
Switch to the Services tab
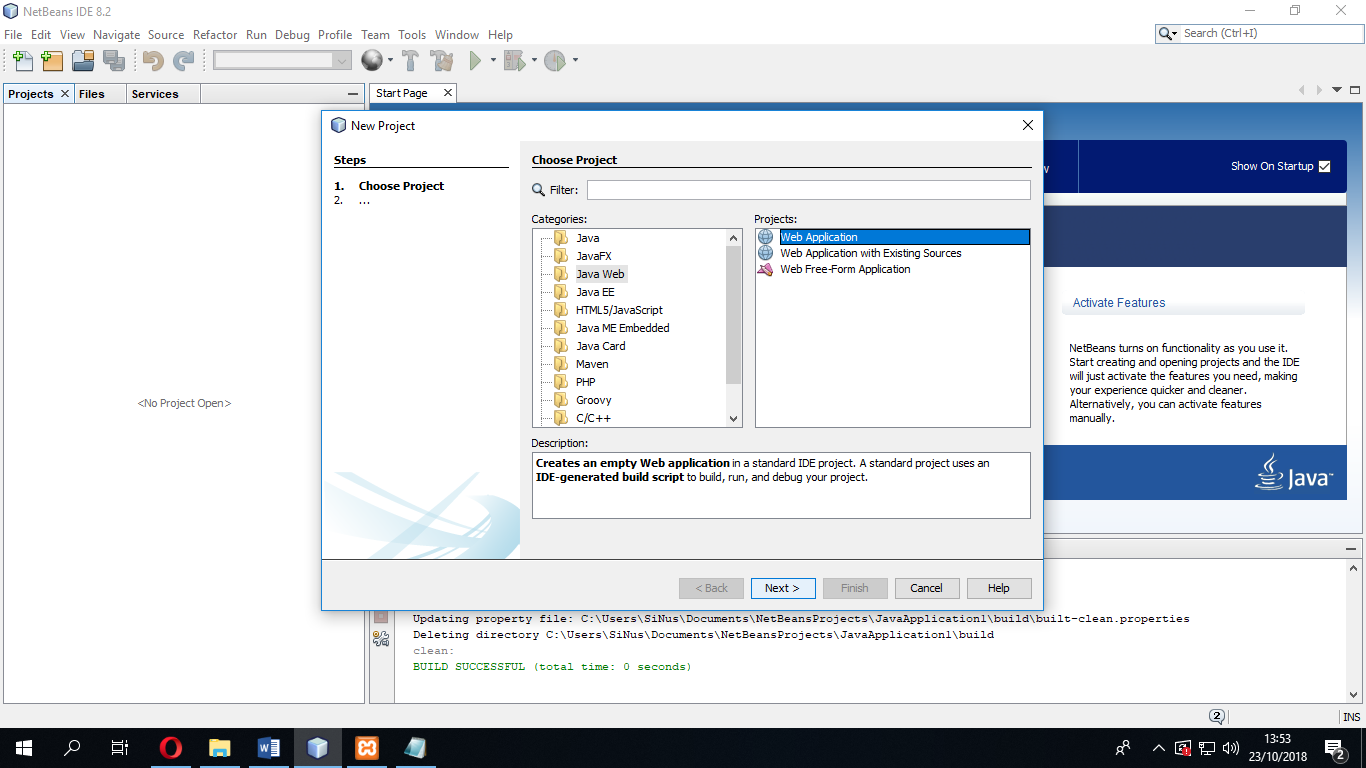155,93
